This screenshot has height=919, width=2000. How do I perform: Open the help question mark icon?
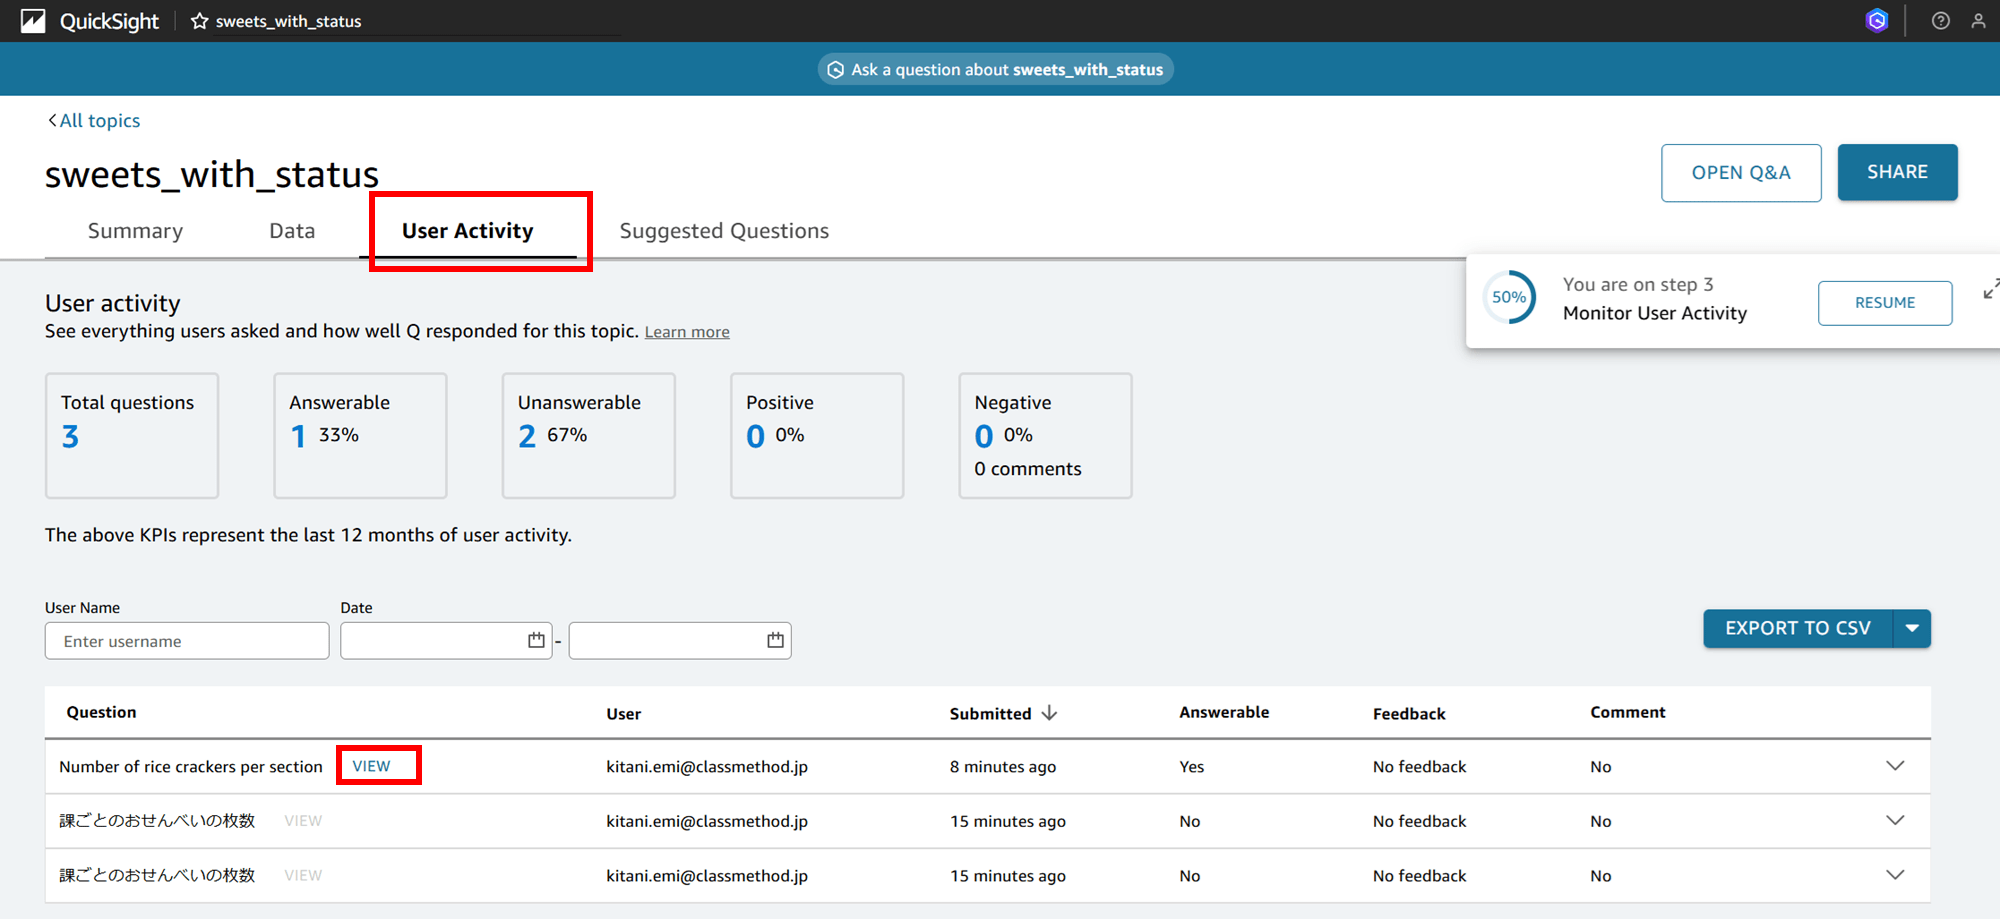click(x=1941, y=20)
